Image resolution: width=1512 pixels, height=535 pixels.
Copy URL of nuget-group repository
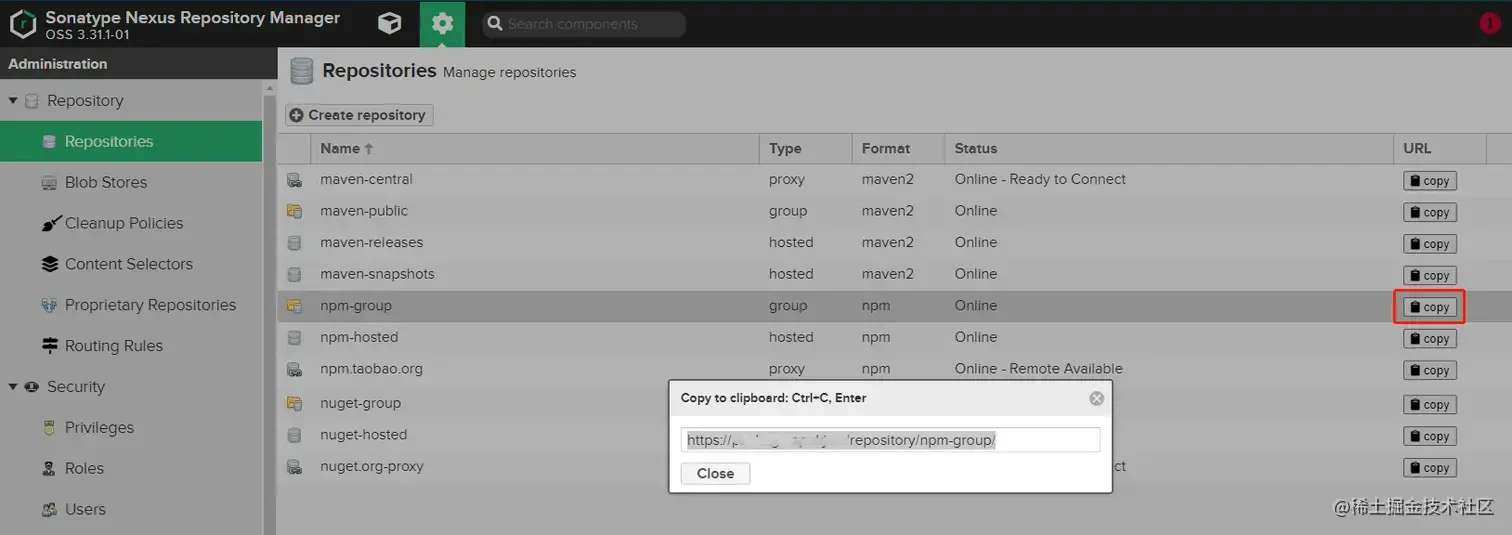1430,405
